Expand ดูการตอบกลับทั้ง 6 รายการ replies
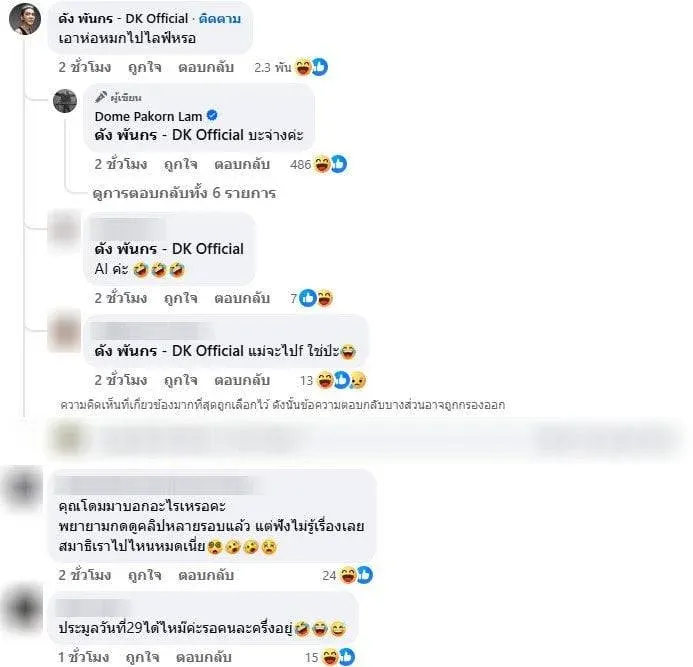This screenshot has height=667, width=693. pos(184,193)
